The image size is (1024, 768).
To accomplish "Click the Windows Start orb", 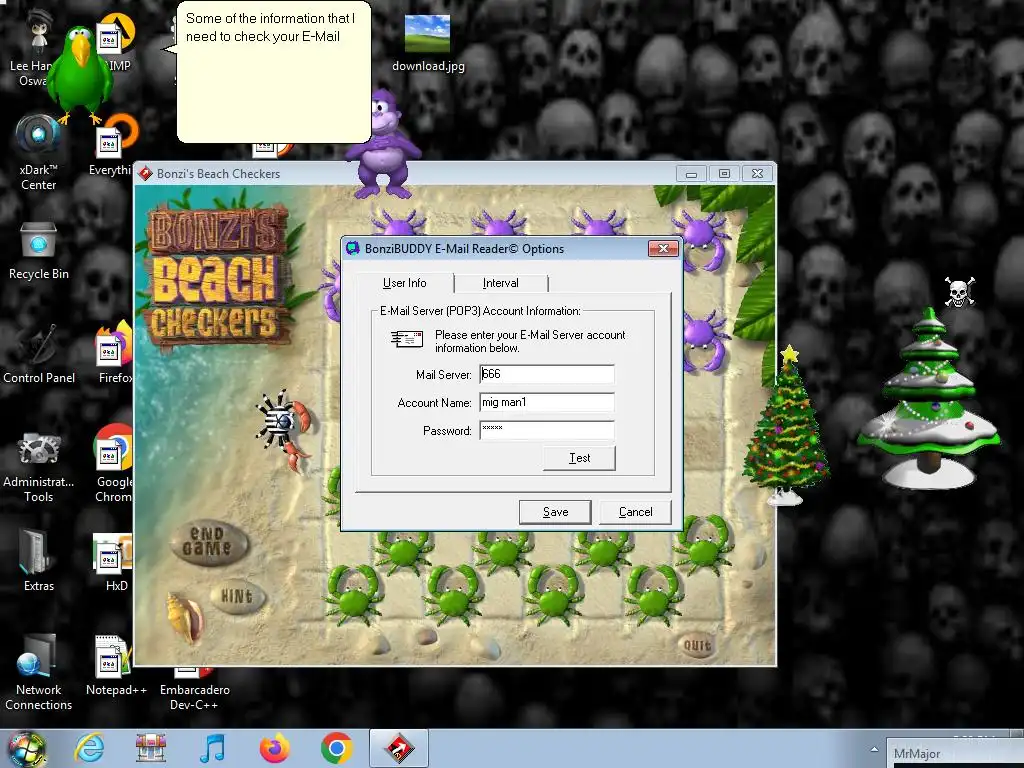I will (26, 749).
